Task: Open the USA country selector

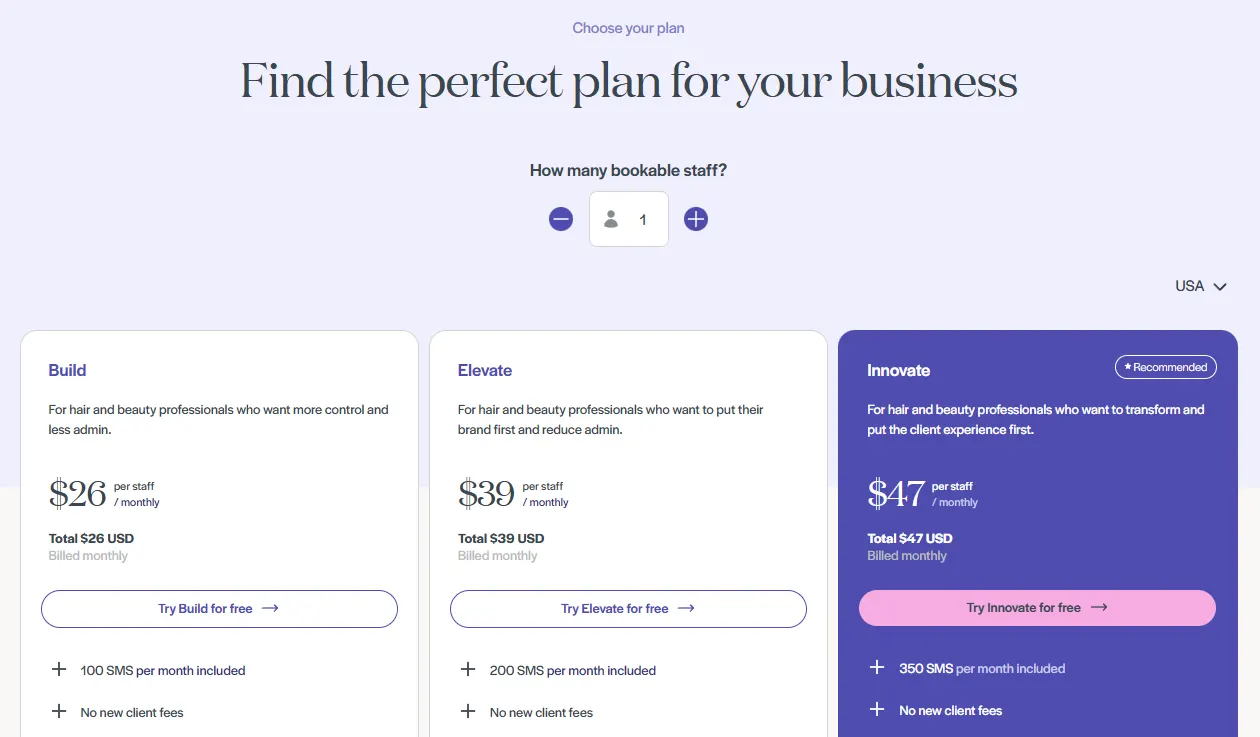Action: point(1200,286)
